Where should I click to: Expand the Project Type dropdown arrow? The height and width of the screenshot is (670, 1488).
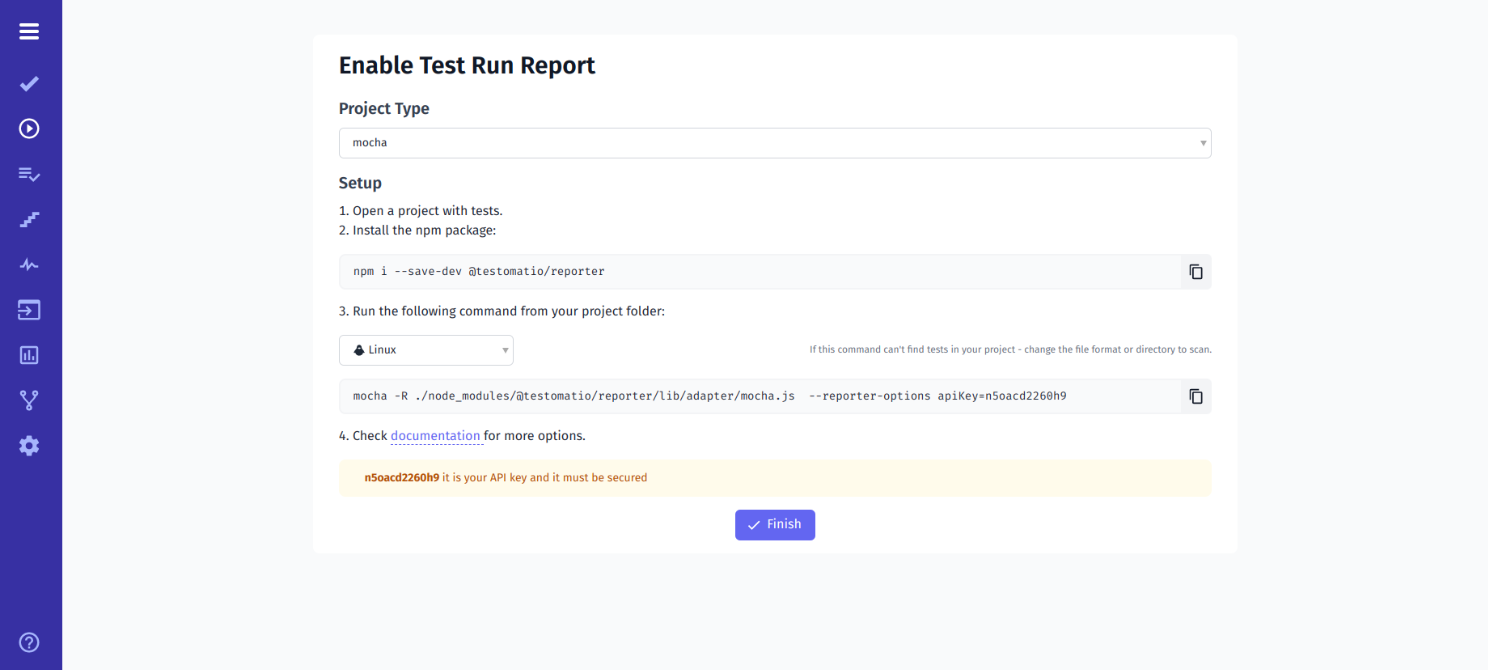click(1202, 143)
